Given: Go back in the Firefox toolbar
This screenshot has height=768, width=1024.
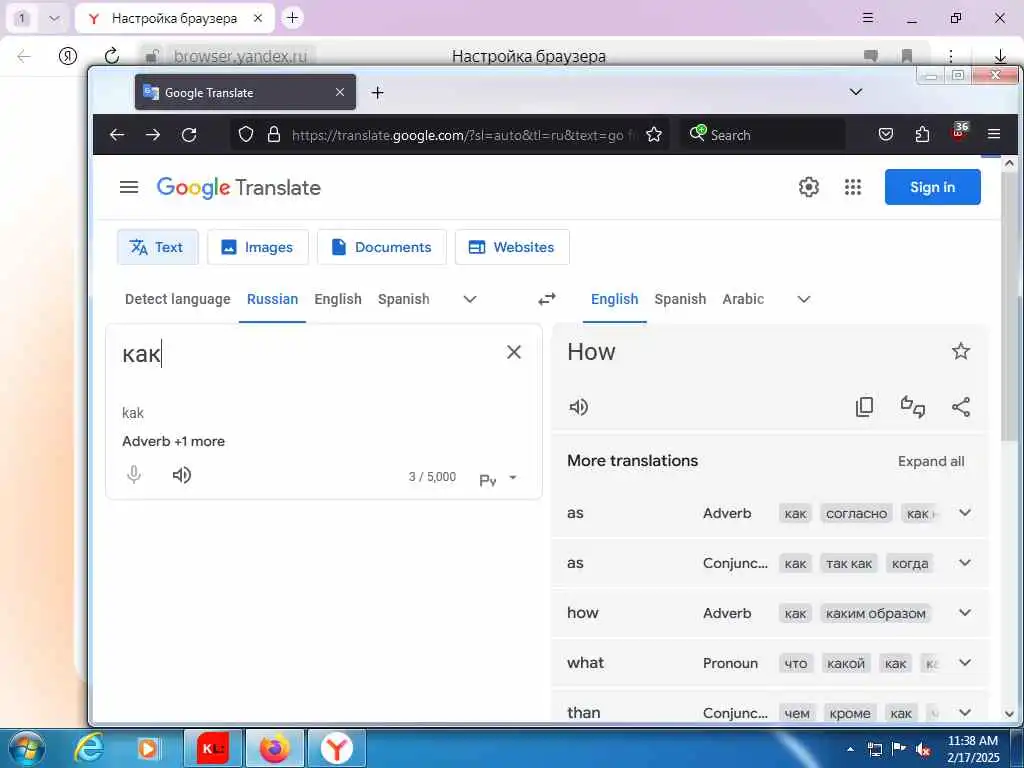Looking at the screenshot, I should coord(117,135).
